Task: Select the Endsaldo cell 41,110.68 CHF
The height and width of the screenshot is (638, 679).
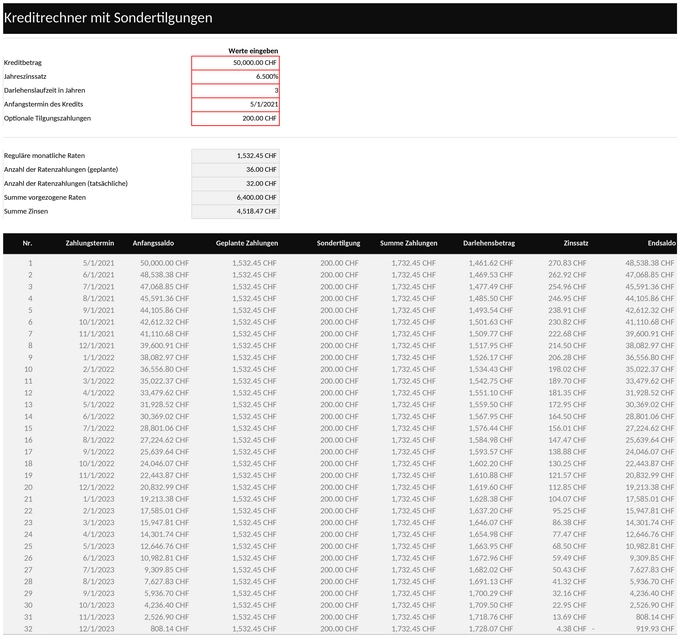Action: pyautogui.click(x=650, y=322)
